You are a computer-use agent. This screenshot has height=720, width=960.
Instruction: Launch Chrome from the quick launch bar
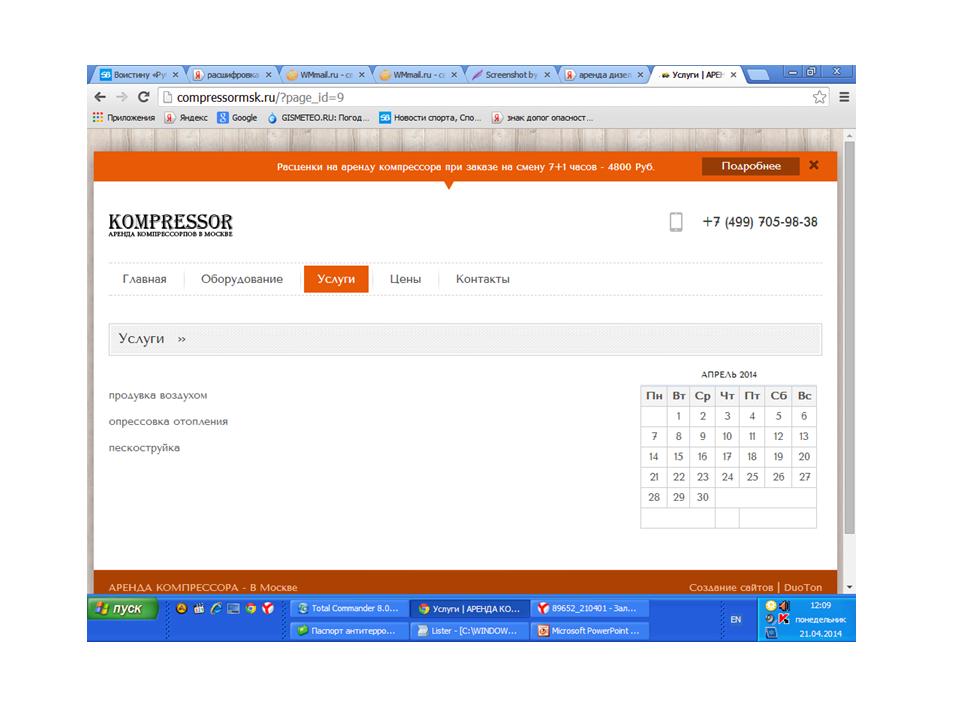(x=250, y=609)
